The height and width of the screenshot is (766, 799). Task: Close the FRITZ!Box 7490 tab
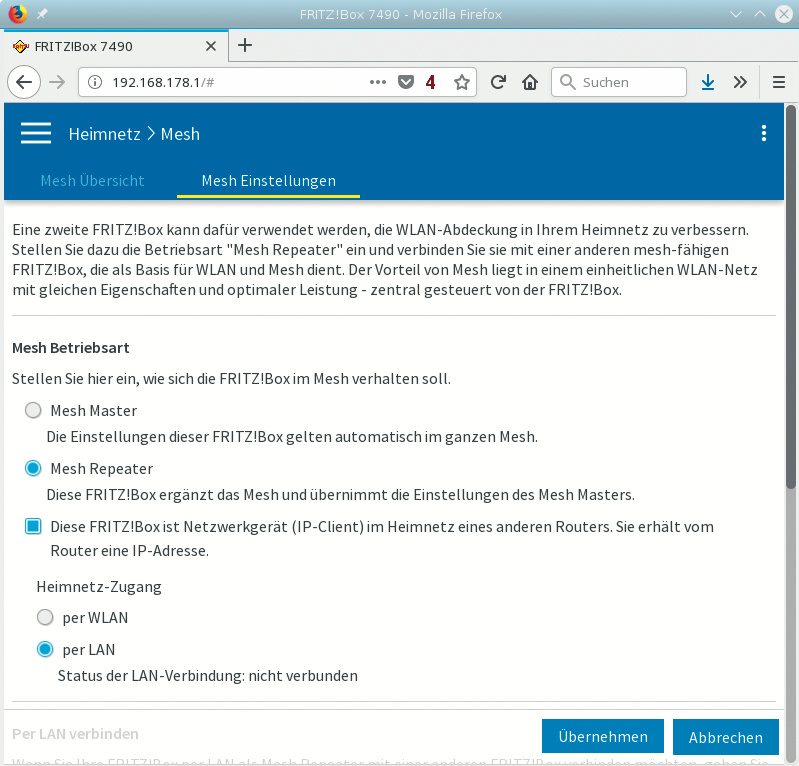click(x=210, y=46)
